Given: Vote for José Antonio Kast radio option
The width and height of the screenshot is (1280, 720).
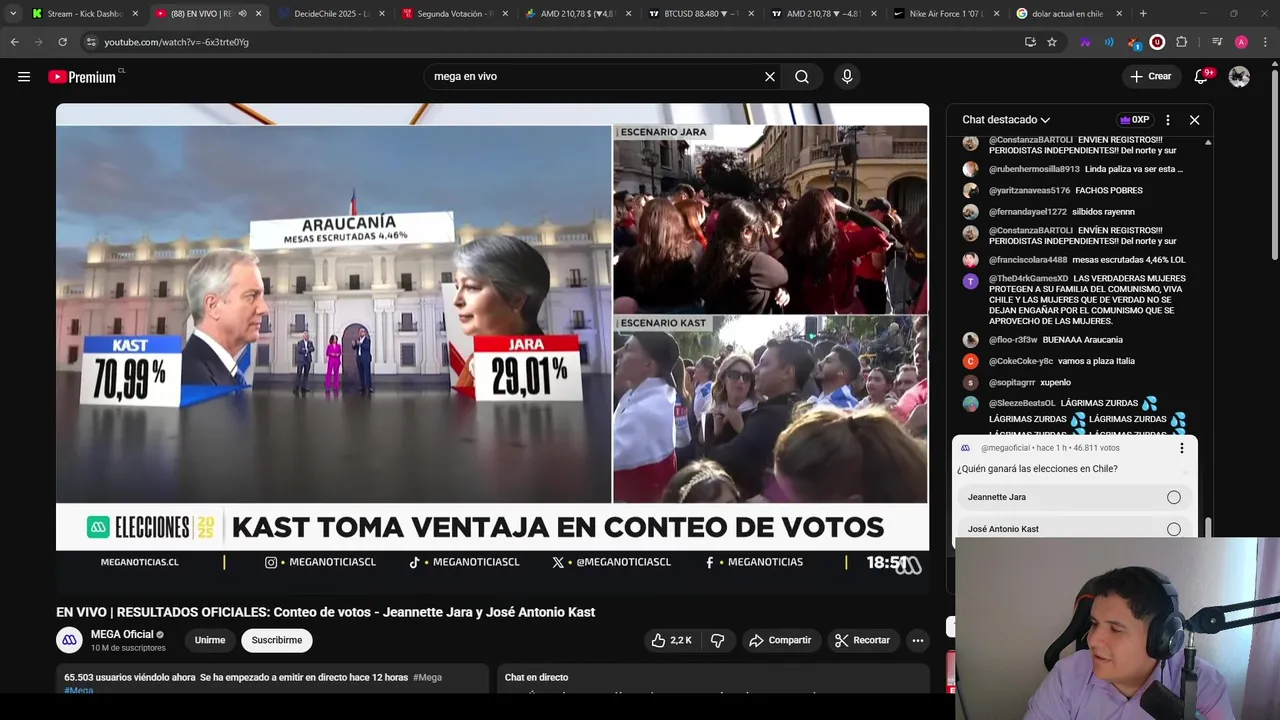Looking at the screenshot, I should click(1174, 529).
